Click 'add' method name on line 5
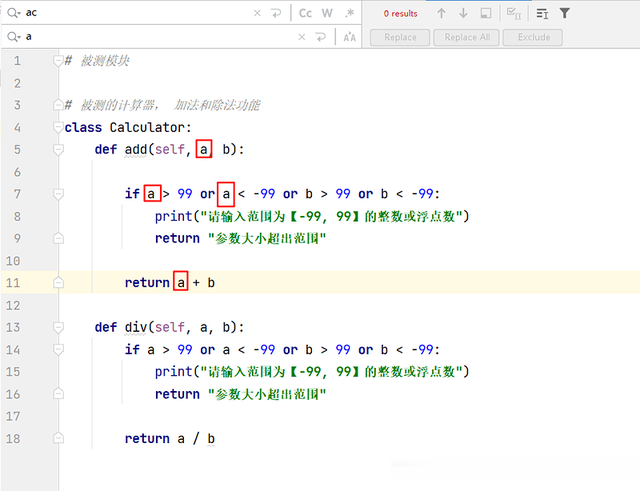The width and height of the screenshot is (640, 491). 136,149
